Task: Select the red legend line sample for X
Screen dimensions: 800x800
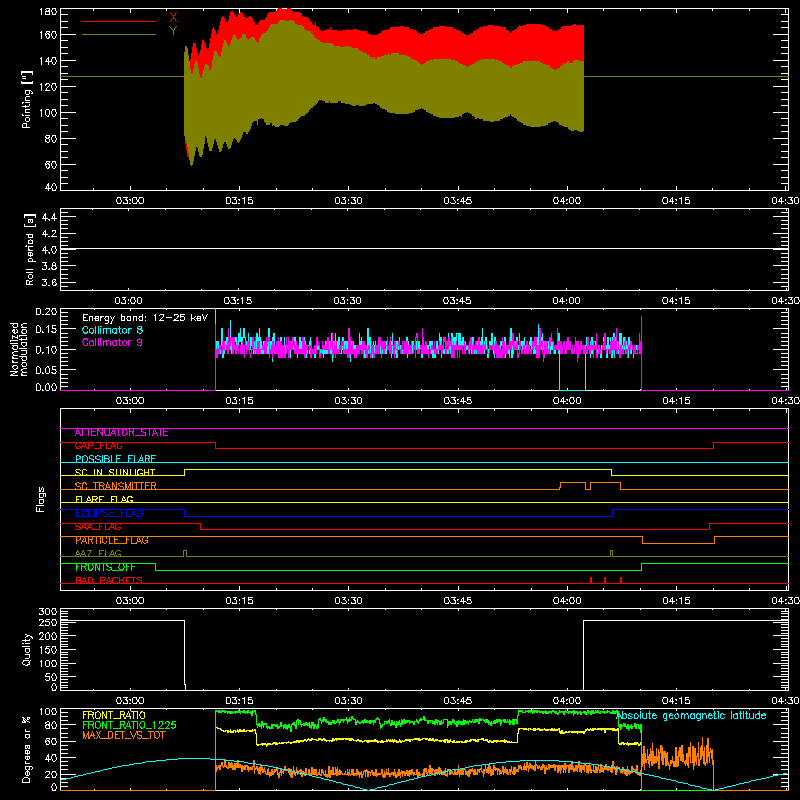Action: (x=119, y=21)
